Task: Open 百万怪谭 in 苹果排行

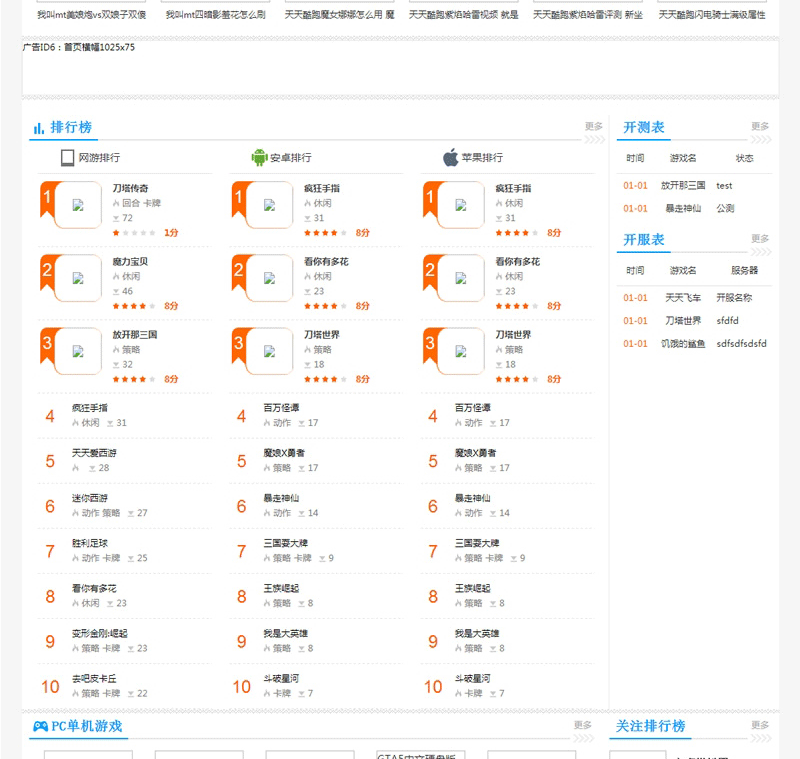Action: pos(473,408)
